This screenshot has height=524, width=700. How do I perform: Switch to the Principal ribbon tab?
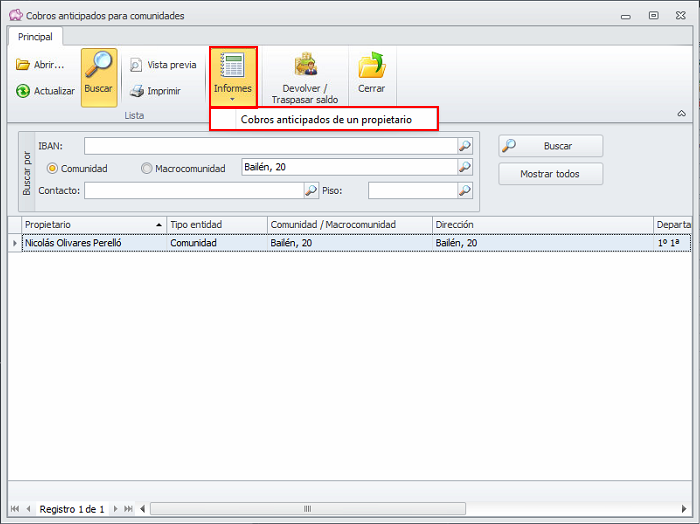35,37
